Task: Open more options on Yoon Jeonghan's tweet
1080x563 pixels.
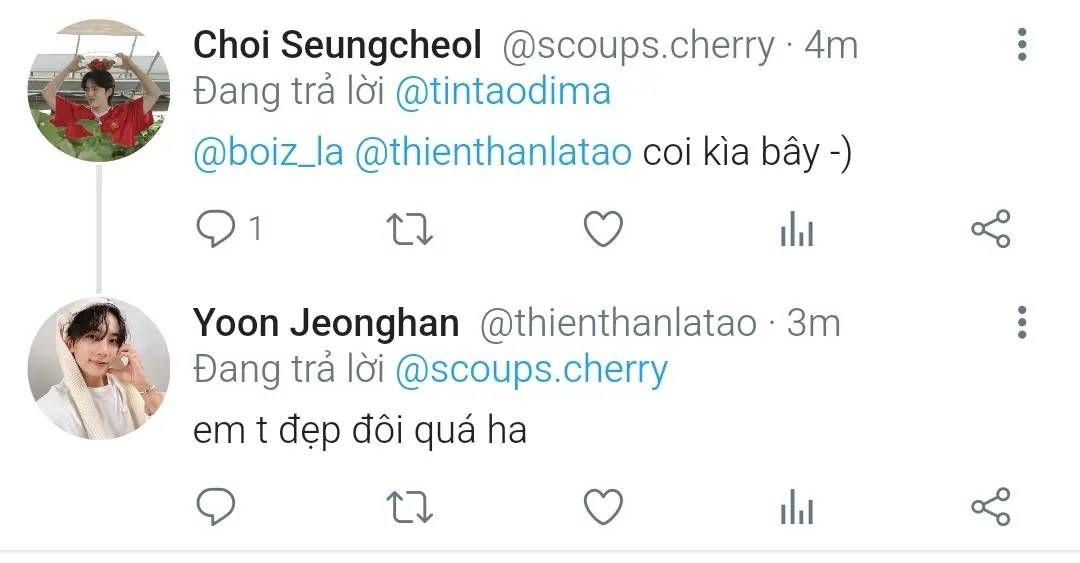Action: tap(1021, 323)
